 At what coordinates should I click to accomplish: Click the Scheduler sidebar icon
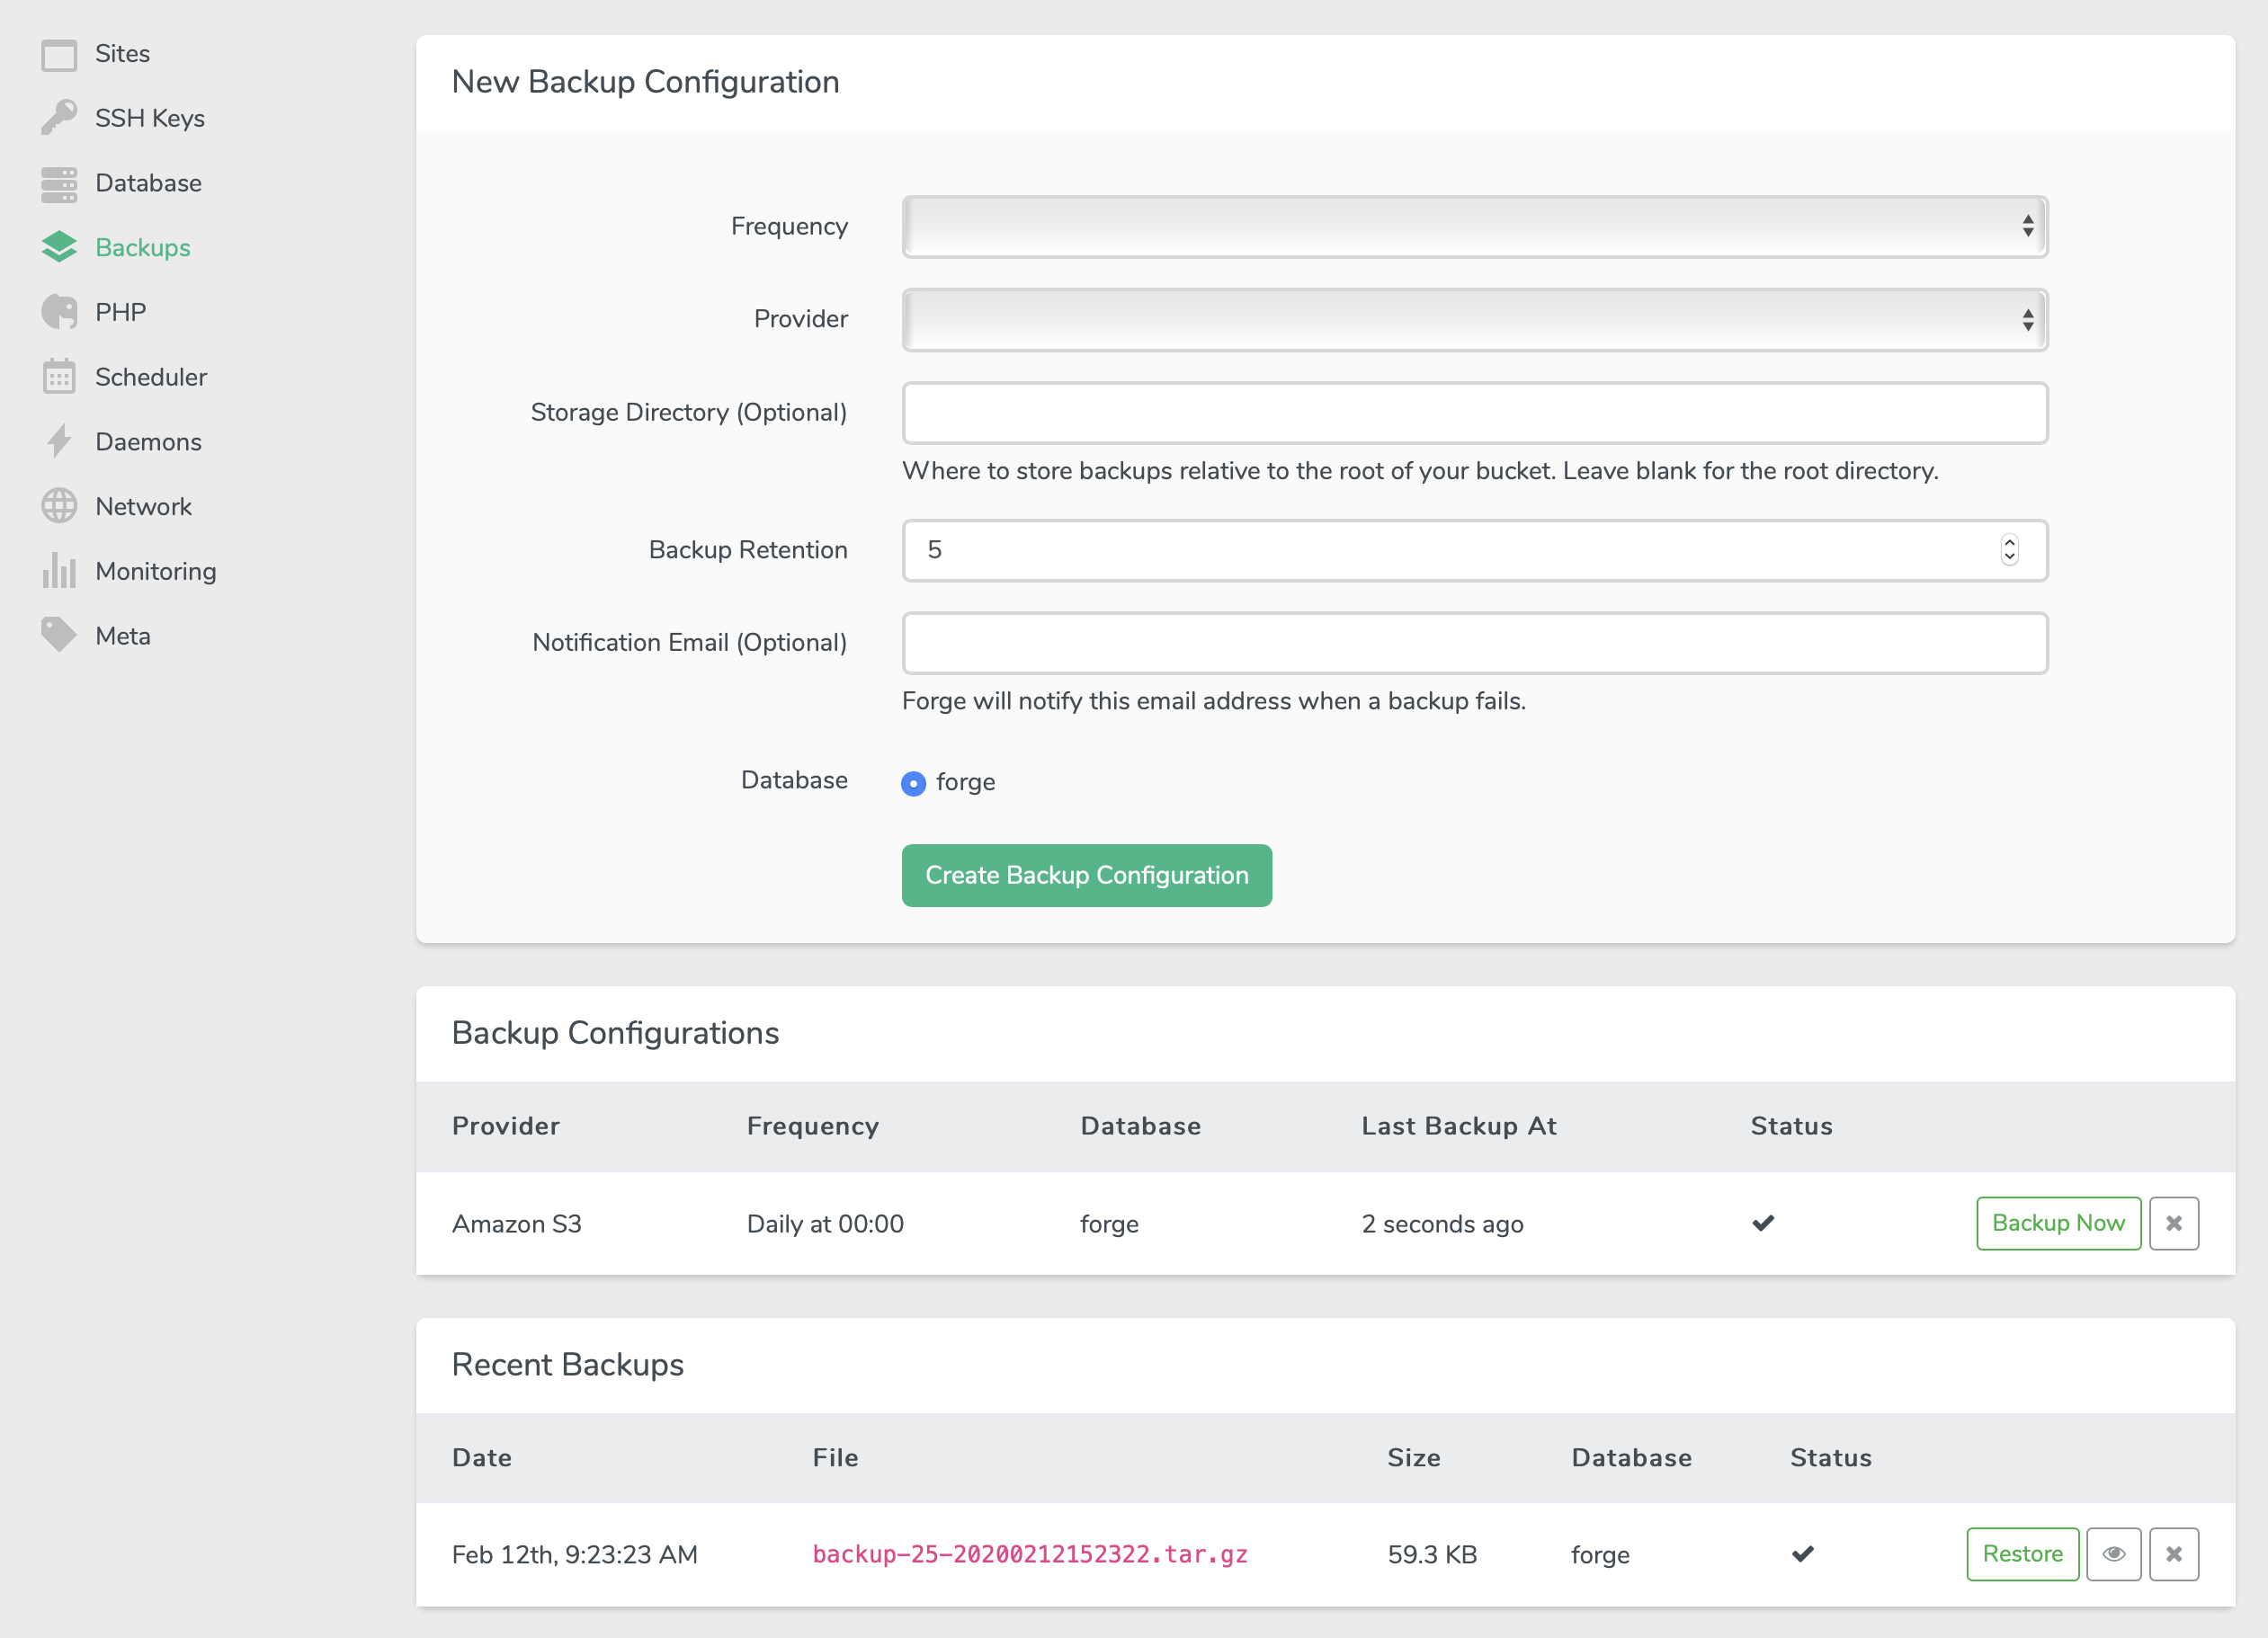[x=60, y=377]
